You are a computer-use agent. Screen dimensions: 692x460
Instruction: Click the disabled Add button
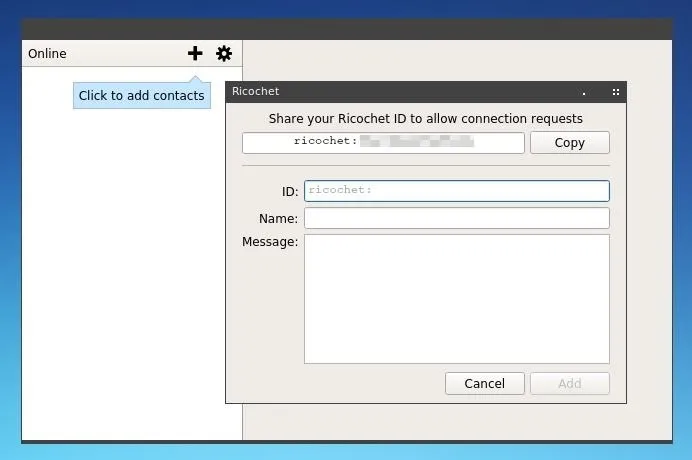(569, 383)
